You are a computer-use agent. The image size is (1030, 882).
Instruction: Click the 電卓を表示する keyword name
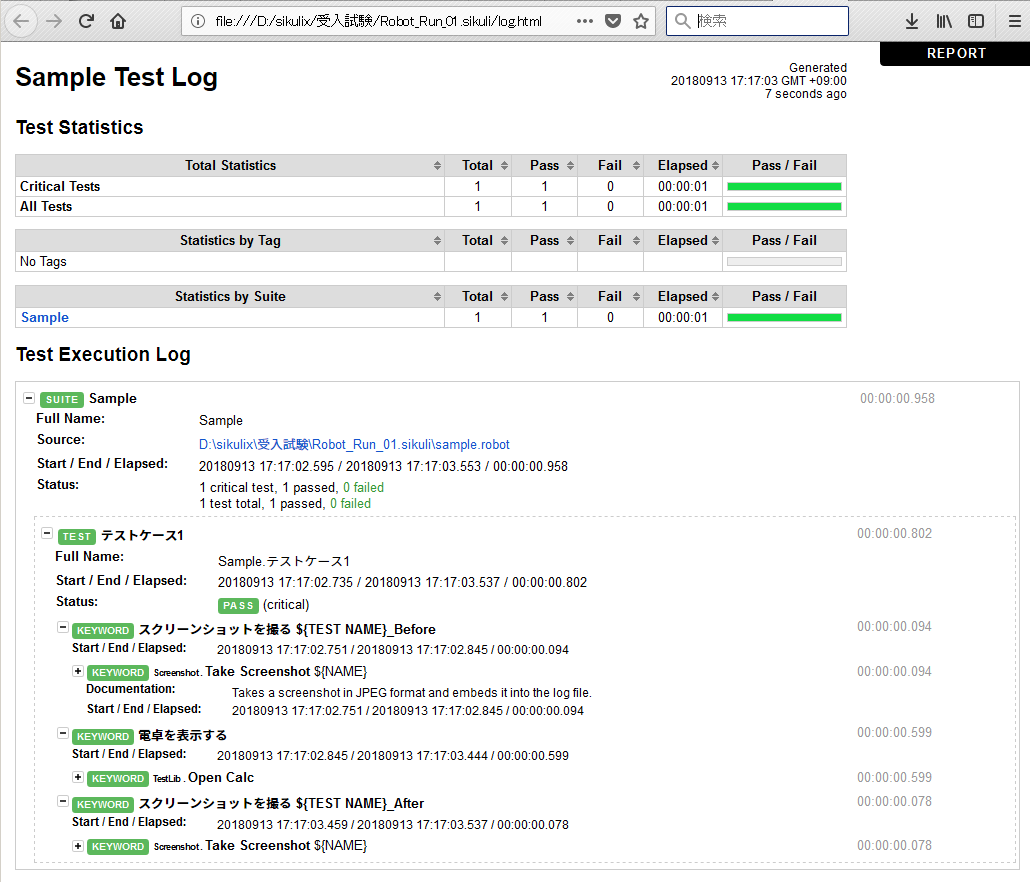(x=183, y=736)
